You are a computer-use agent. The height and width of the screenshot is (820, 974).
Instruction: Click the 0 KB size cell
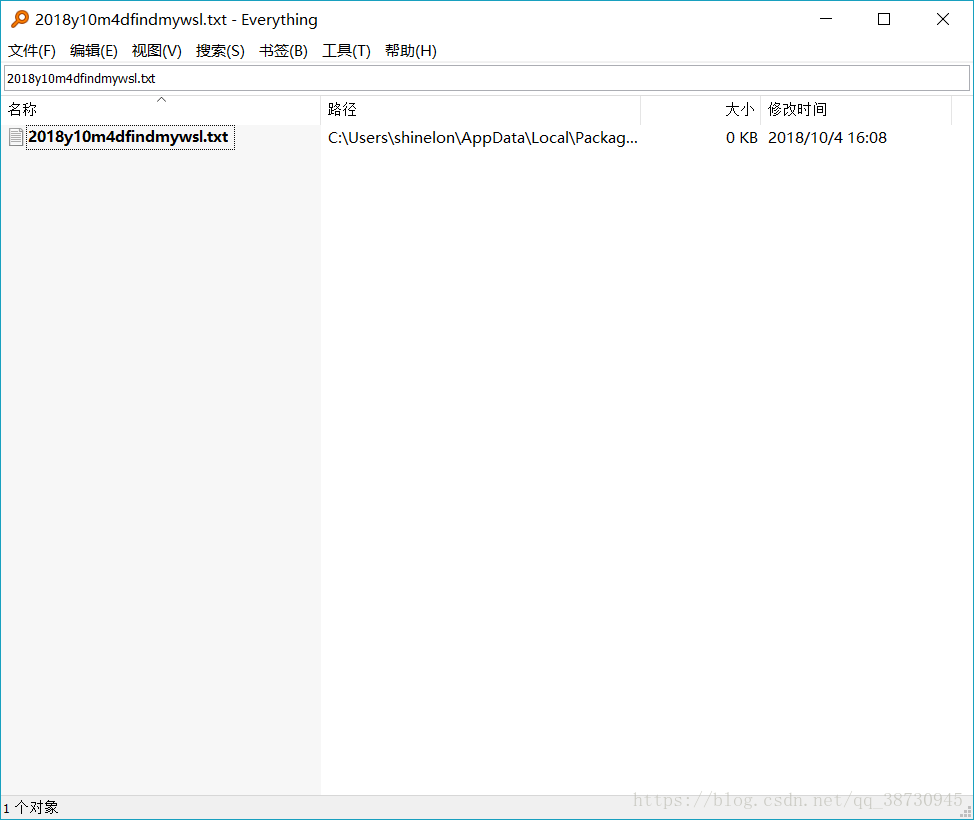coord(742,138)
